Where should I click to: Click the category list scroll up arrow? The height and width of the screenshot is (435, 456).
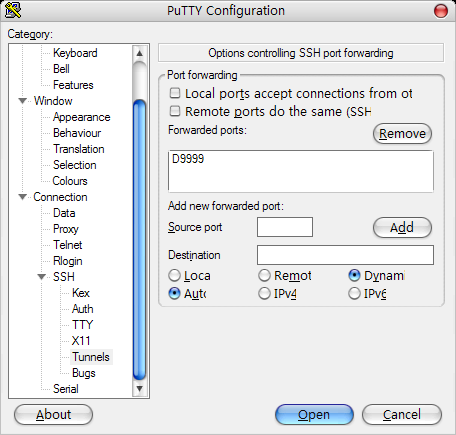[139, 53]
